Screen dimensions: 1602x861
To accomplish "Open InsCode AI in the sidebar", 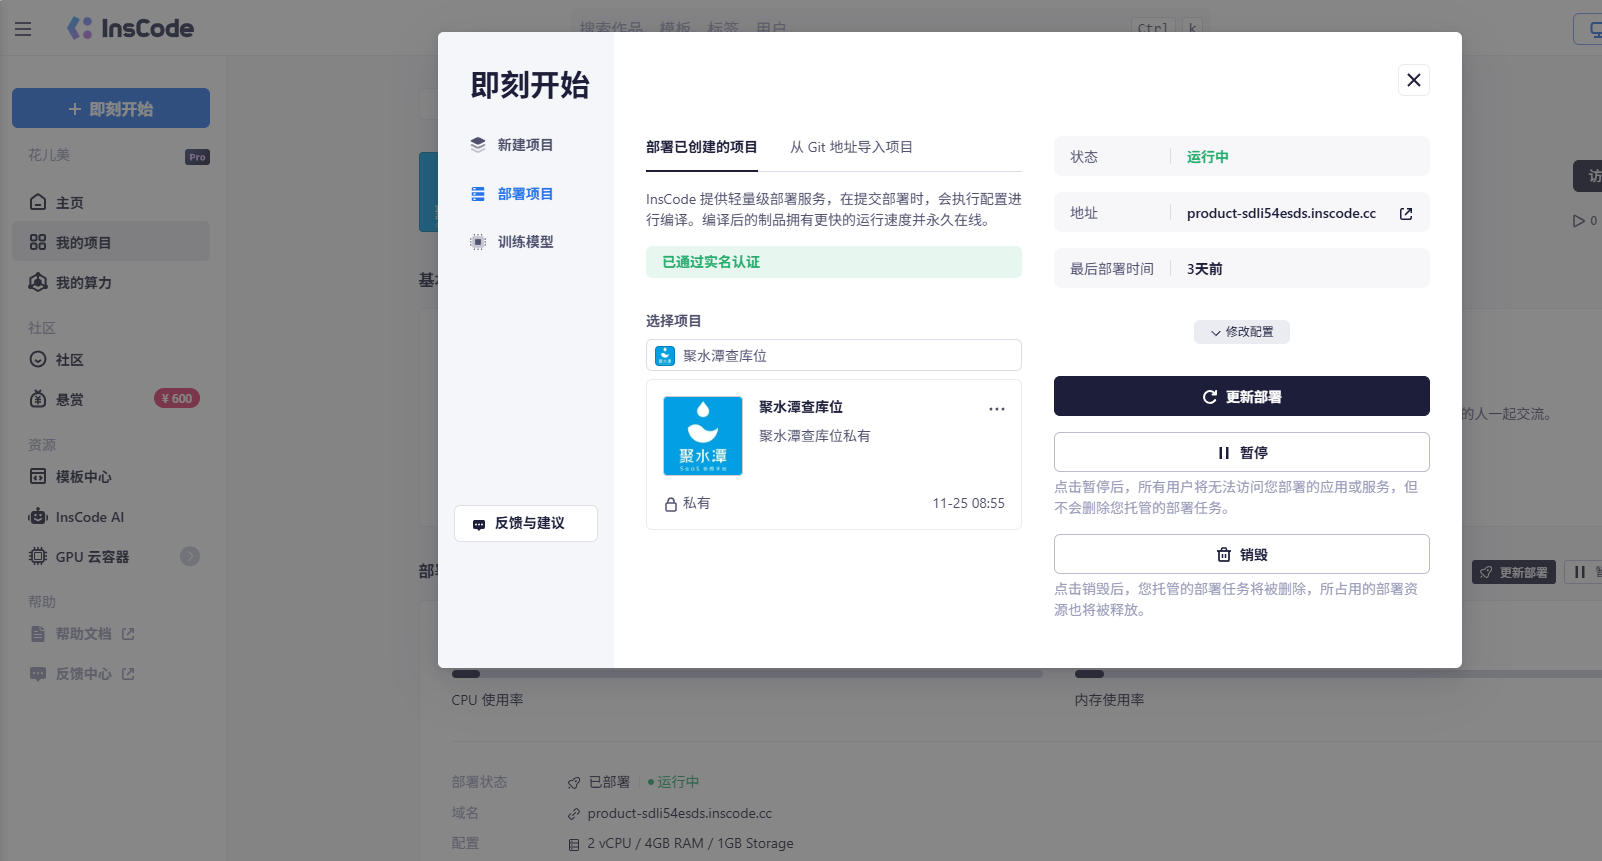I will click(111, 516).
